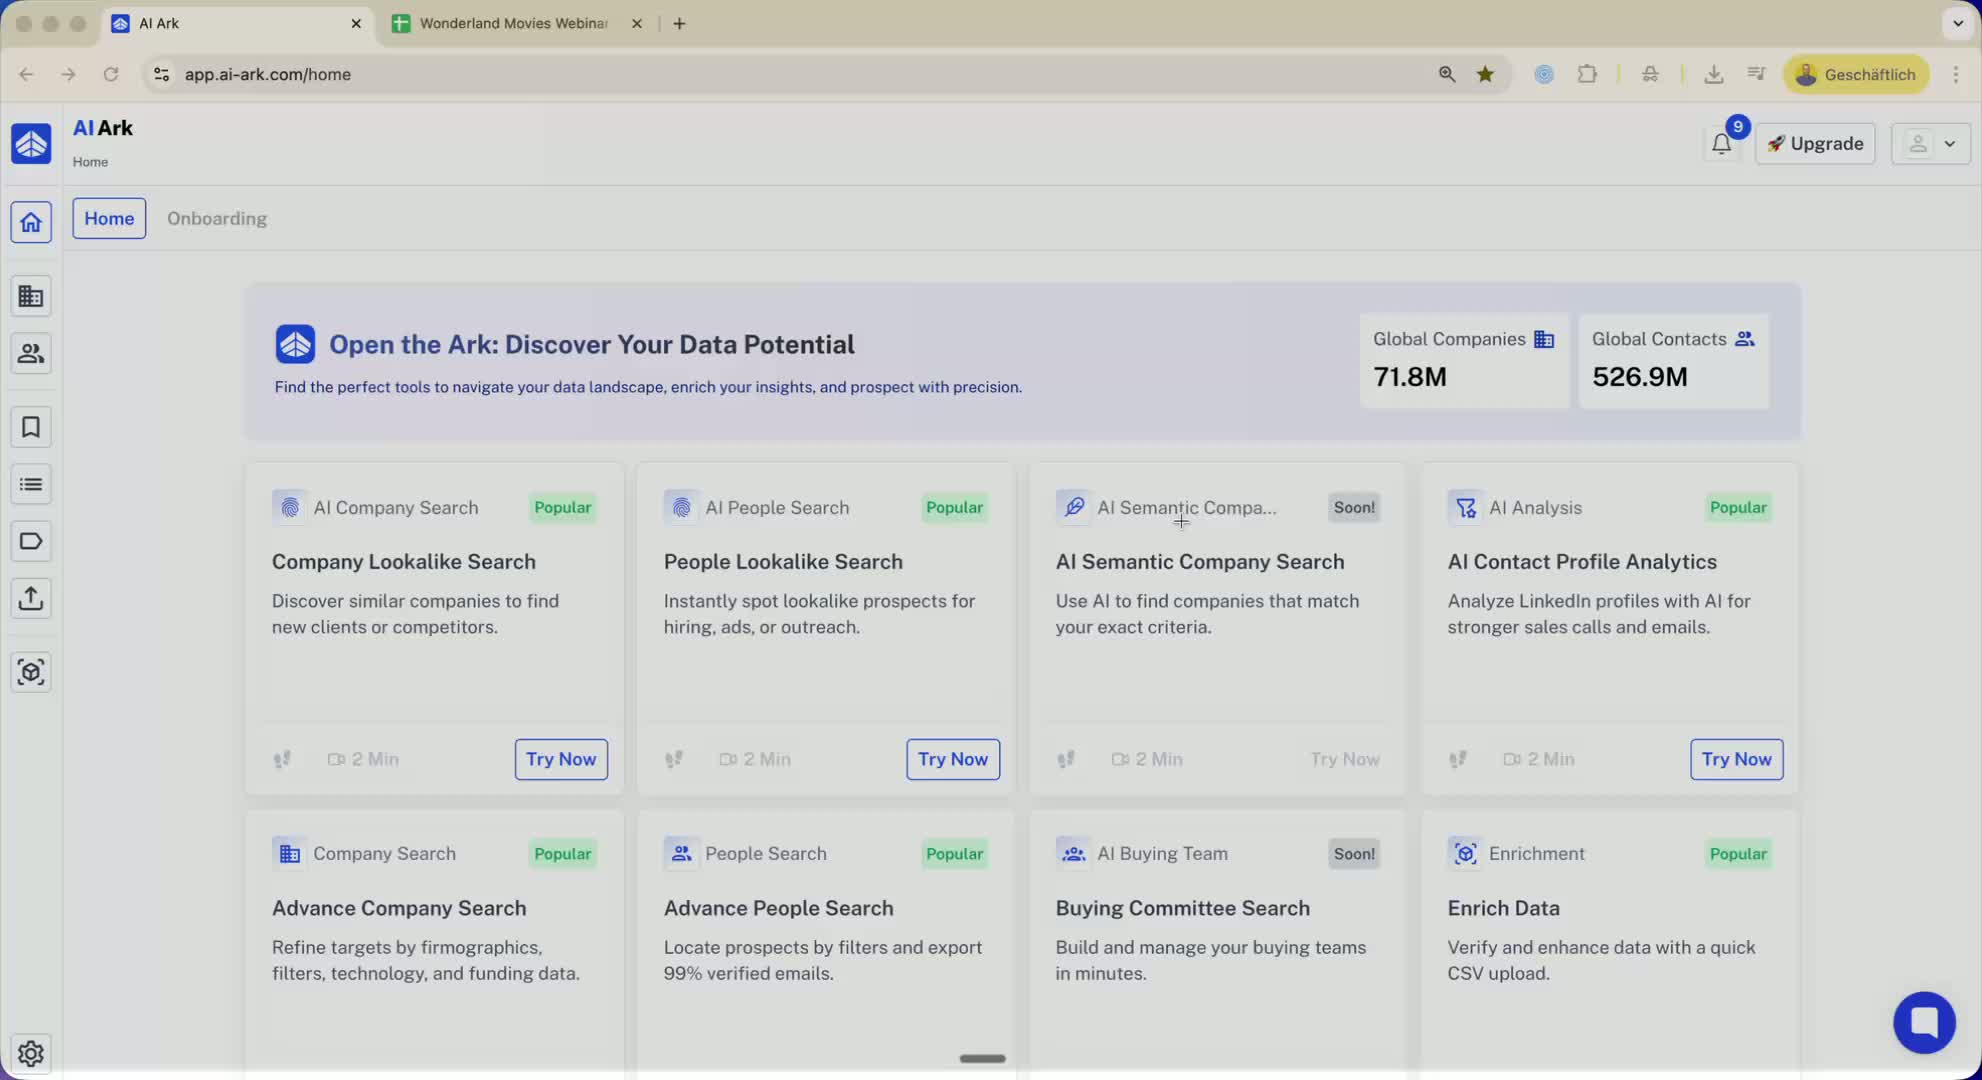
Task: Open the Saved bookmark sidebar icon
Action: 31,427
